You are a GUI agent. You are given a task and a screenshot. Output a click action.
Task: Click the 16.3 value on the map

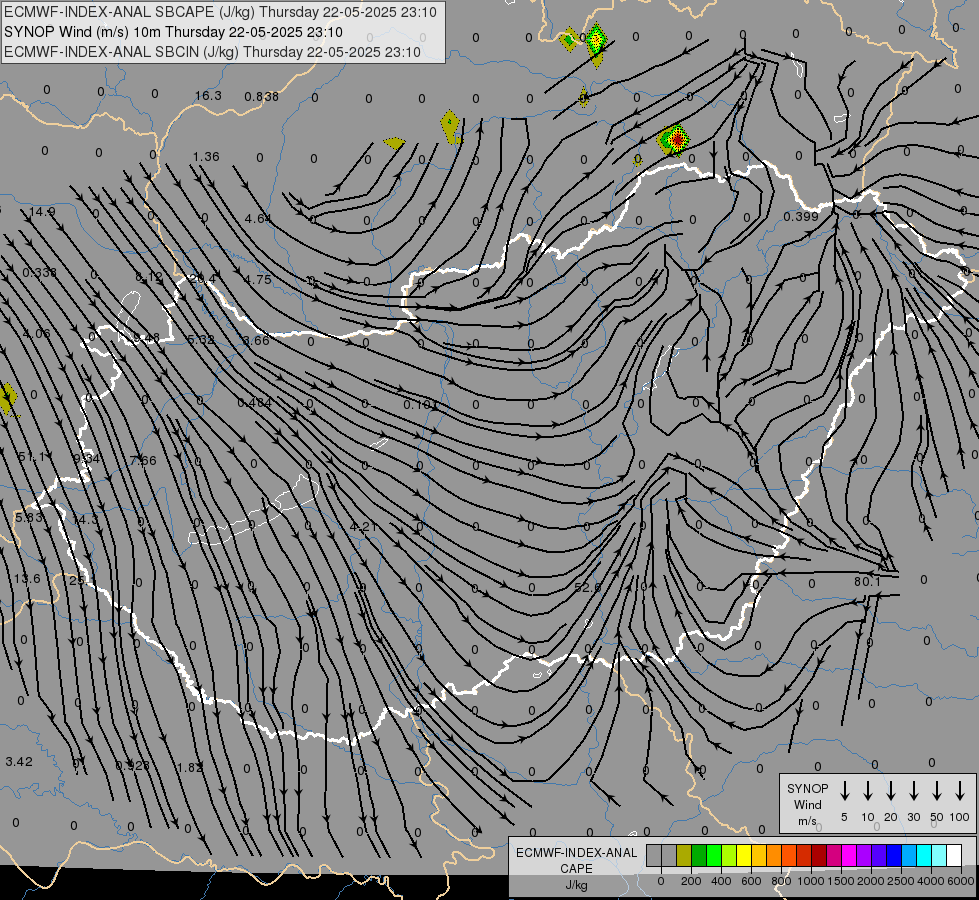coord(208,96)
